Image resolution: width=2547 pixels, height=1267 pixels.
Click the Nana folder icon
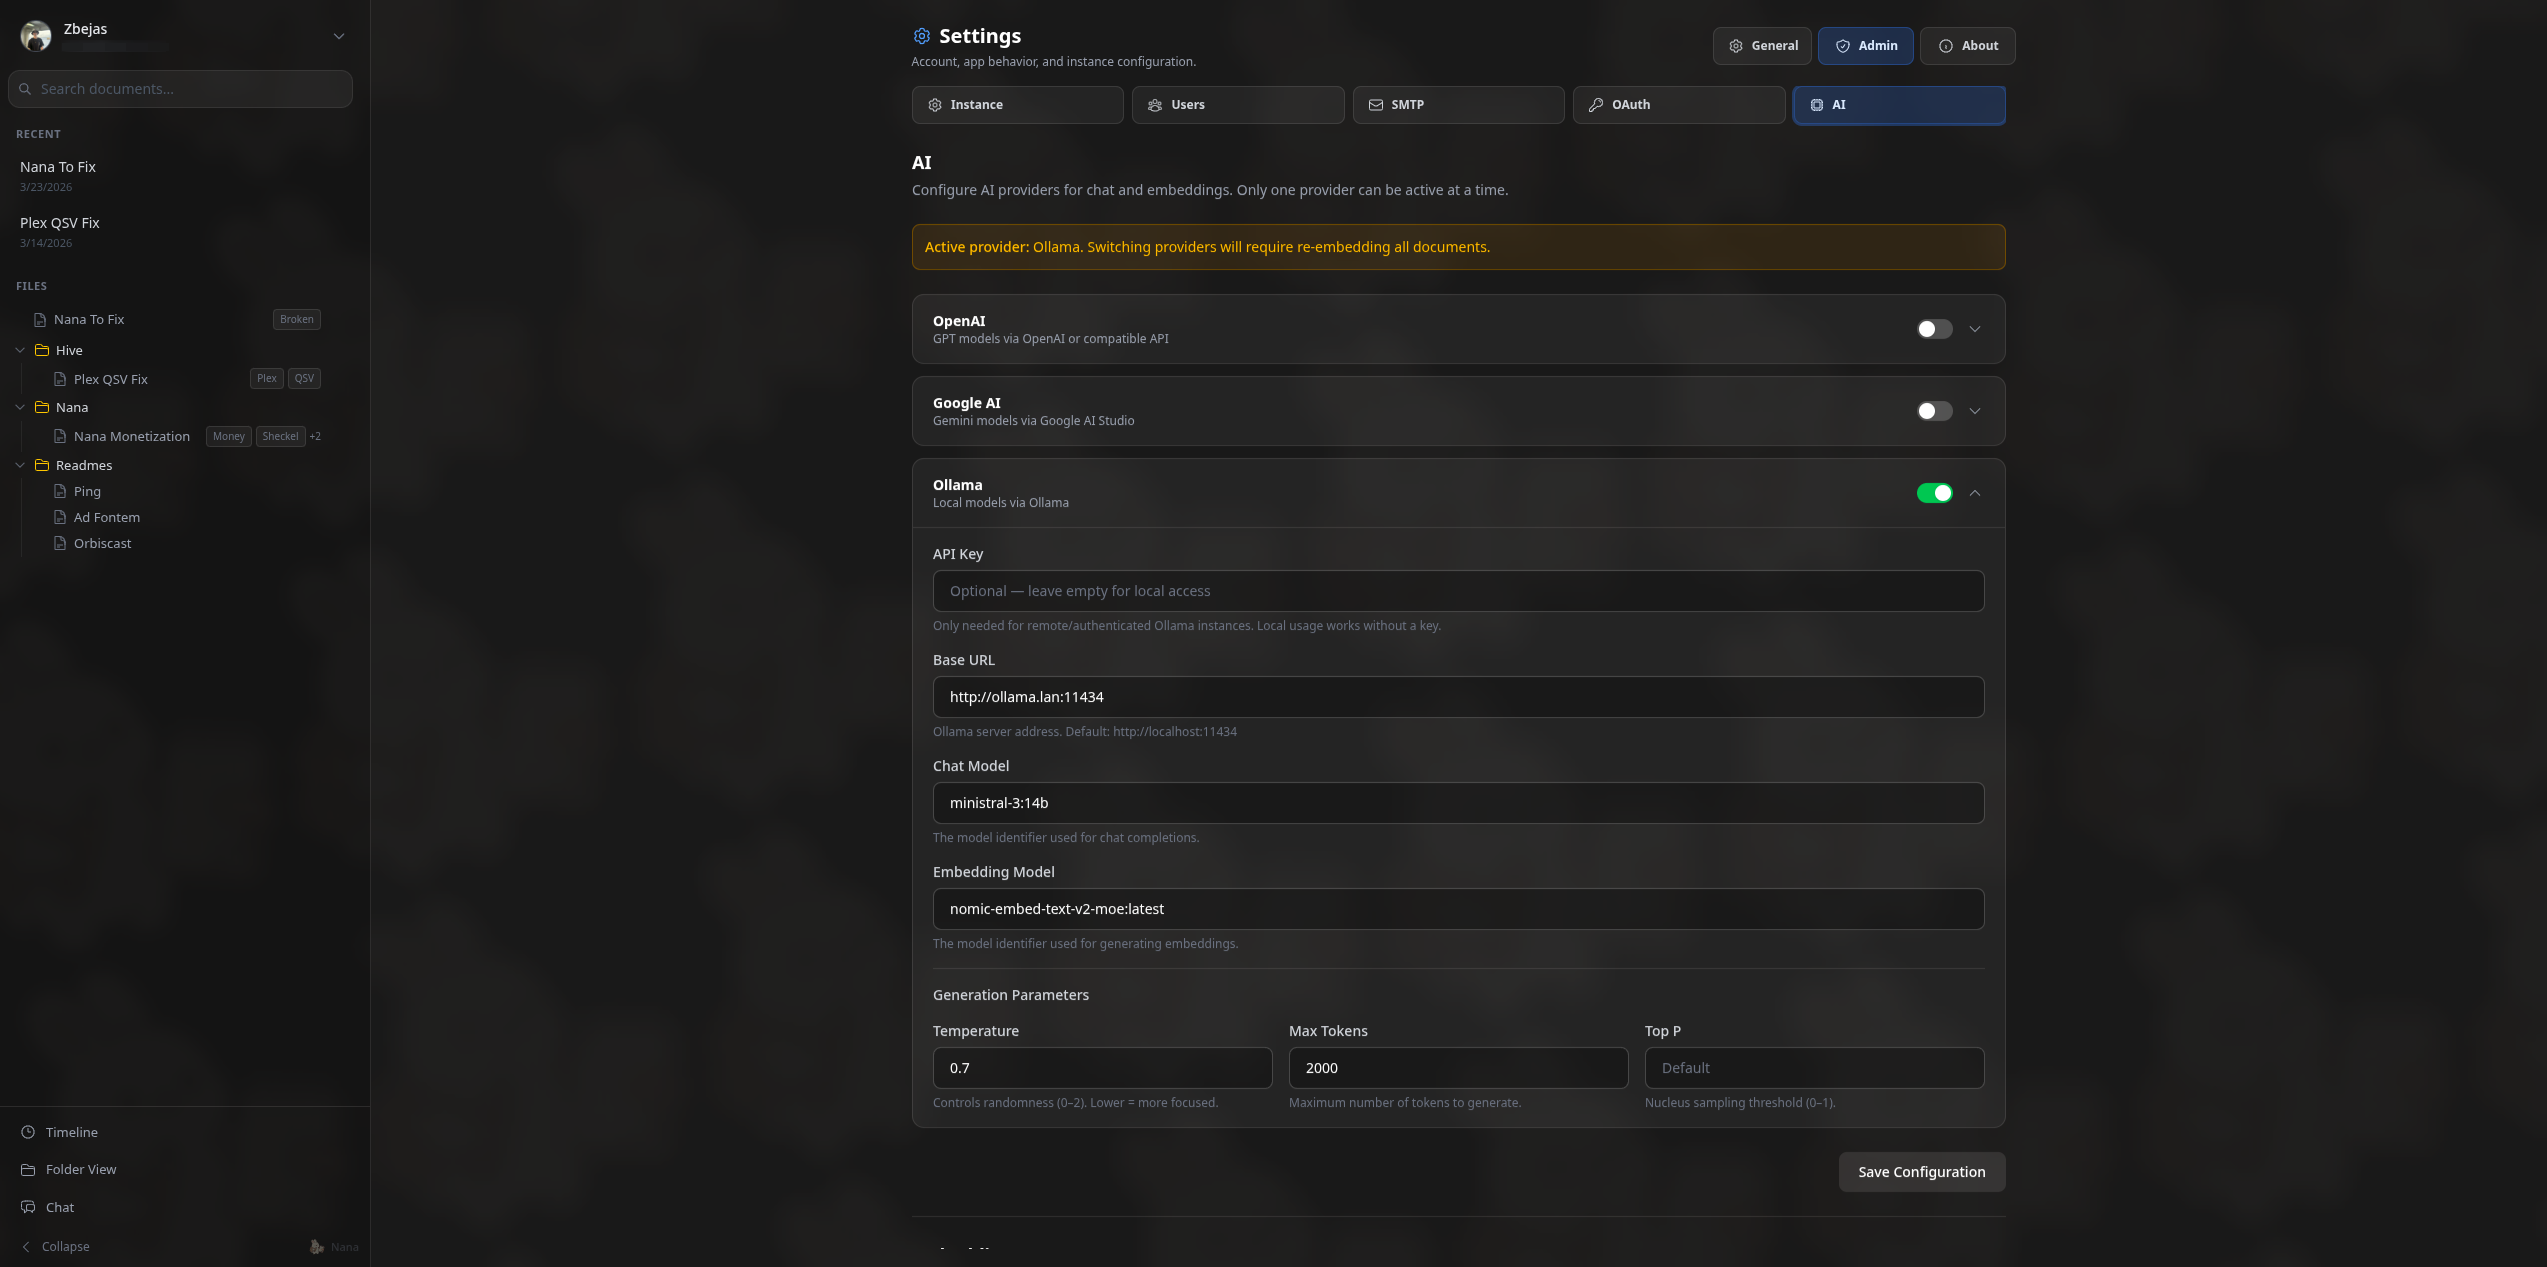(42, 407)
